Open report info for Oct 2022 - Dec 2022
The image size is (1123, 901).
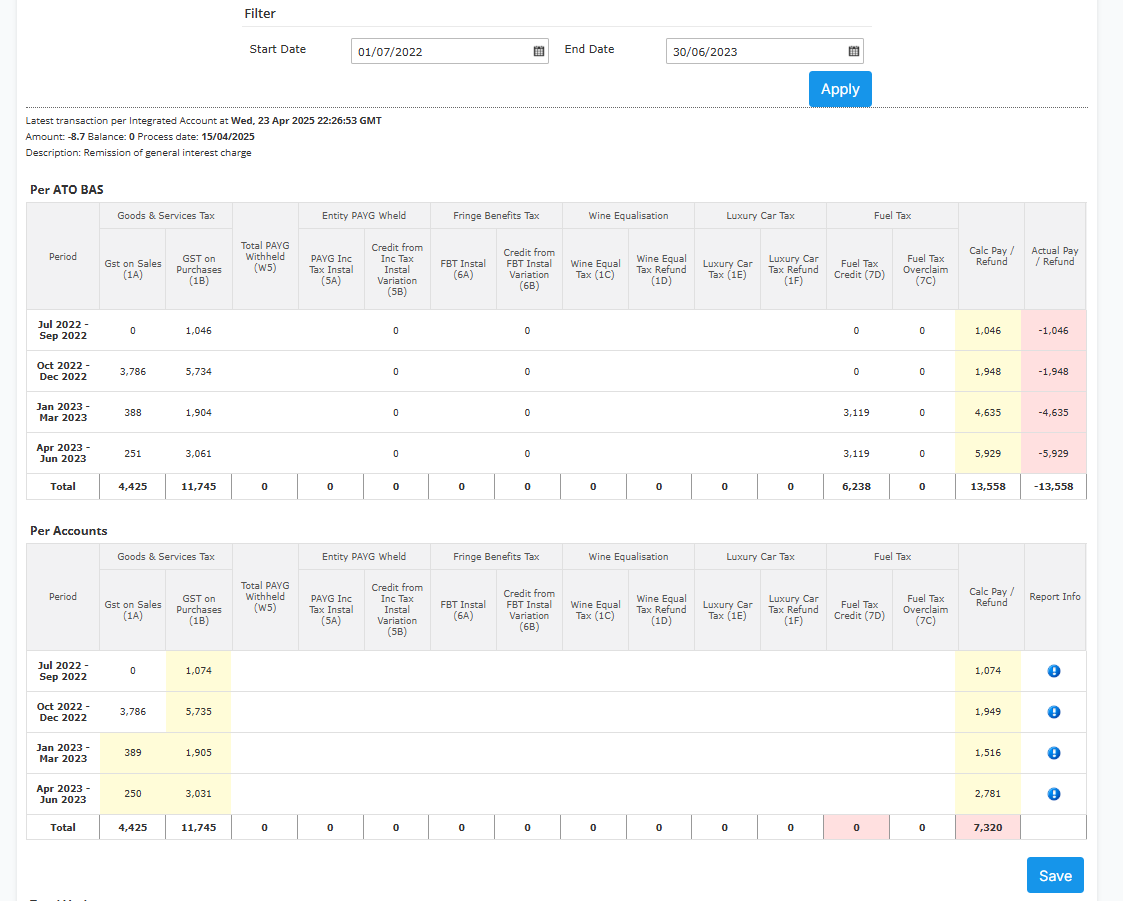[x=1054, y=712]
